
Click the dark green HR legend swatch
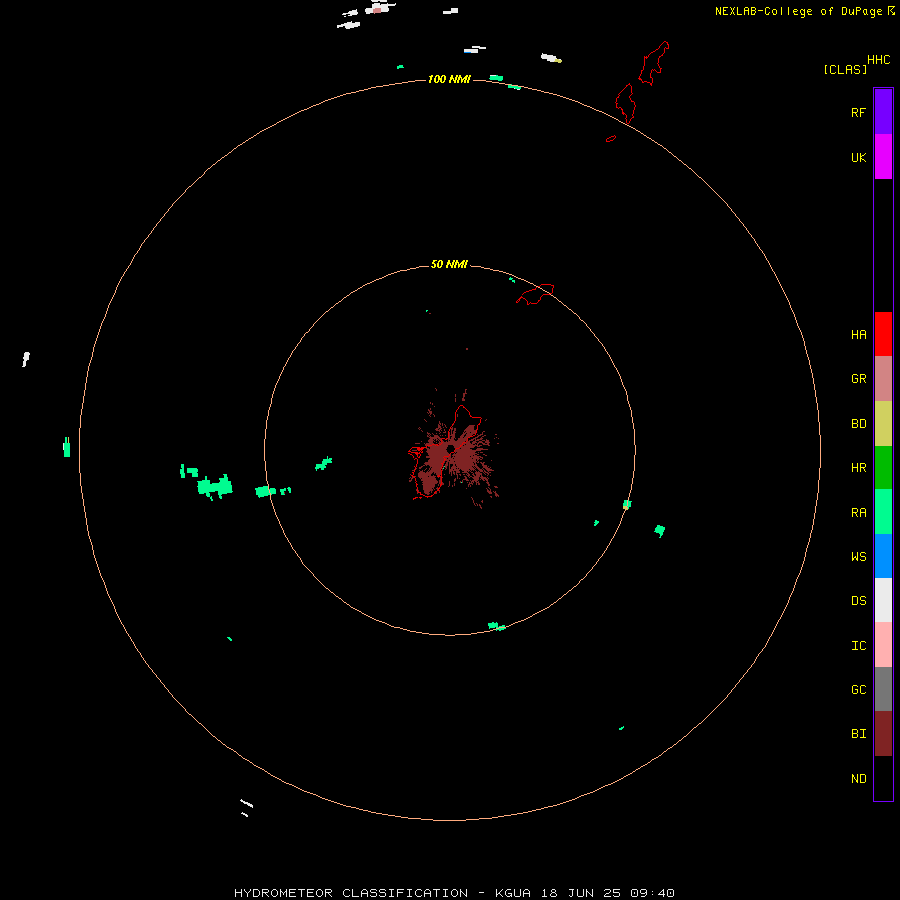pos(883,468)
